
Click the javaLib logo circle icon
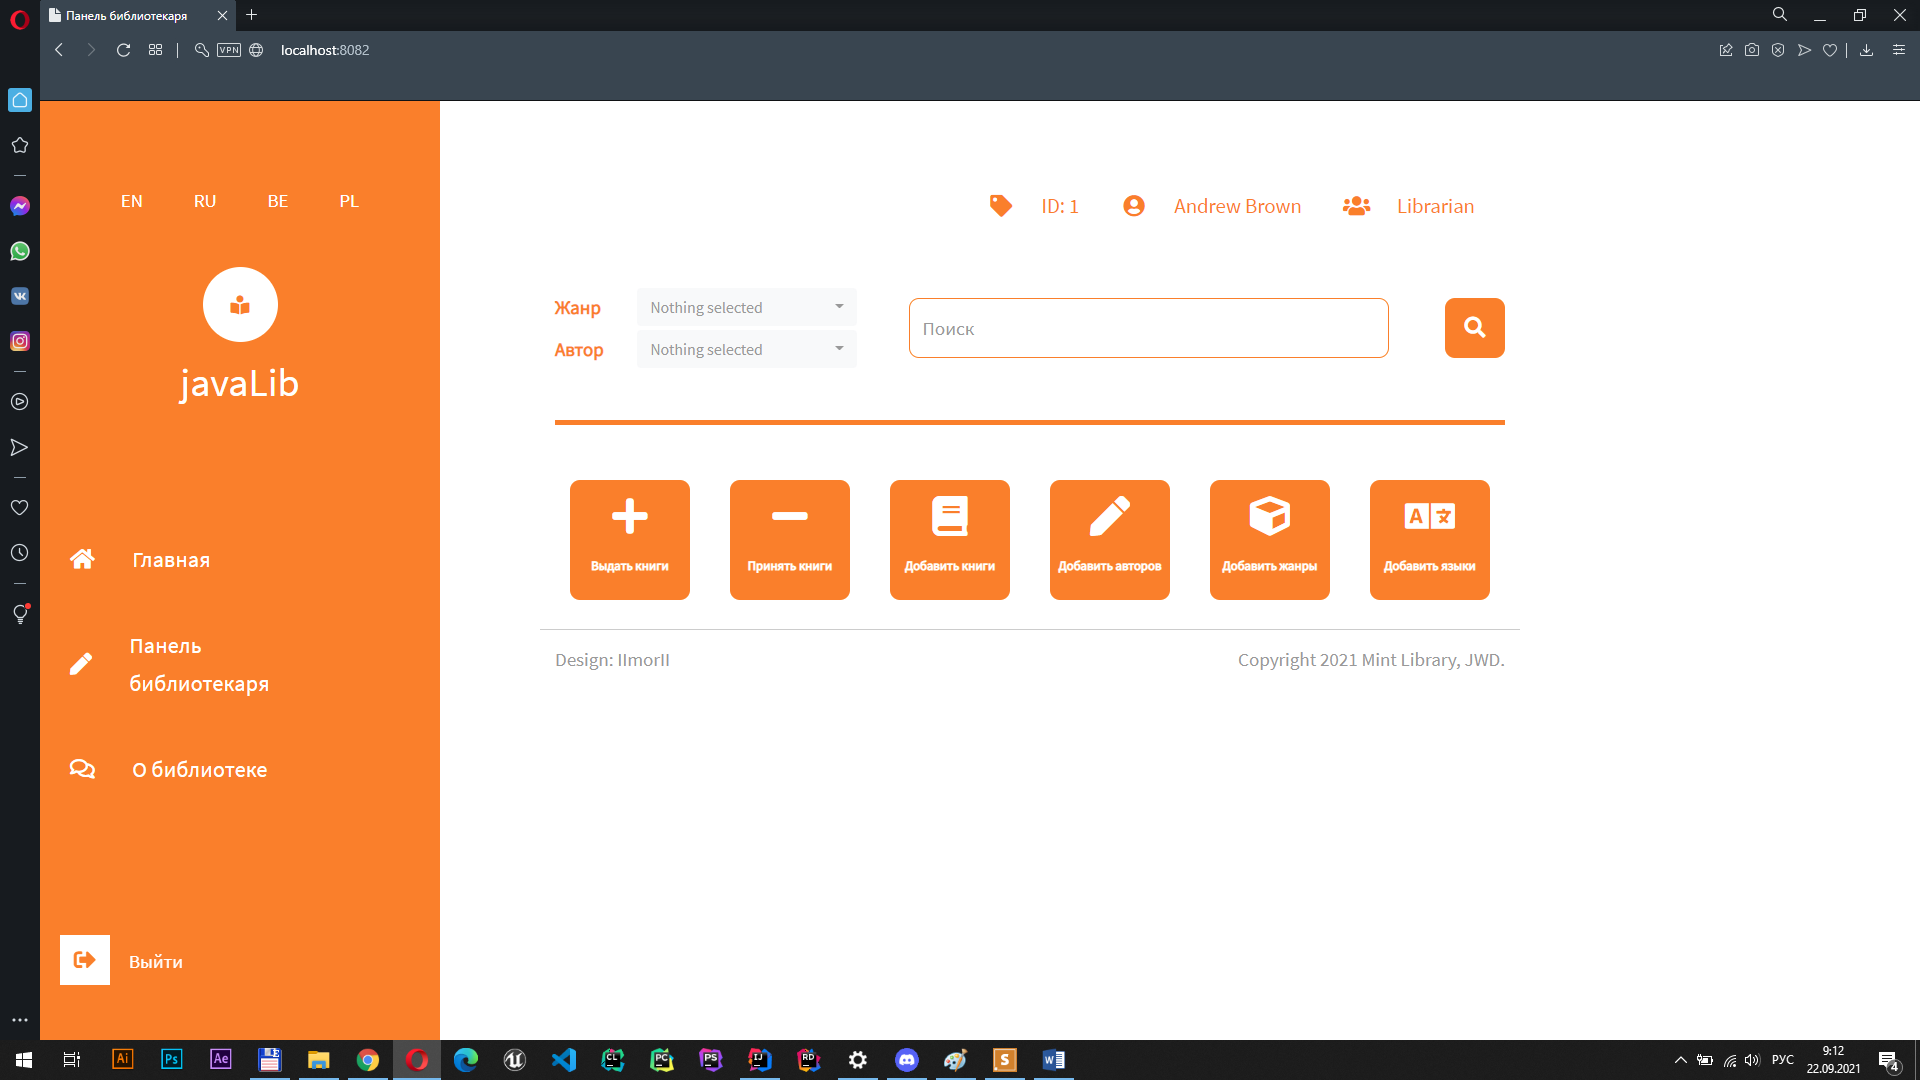click(240, 305)
